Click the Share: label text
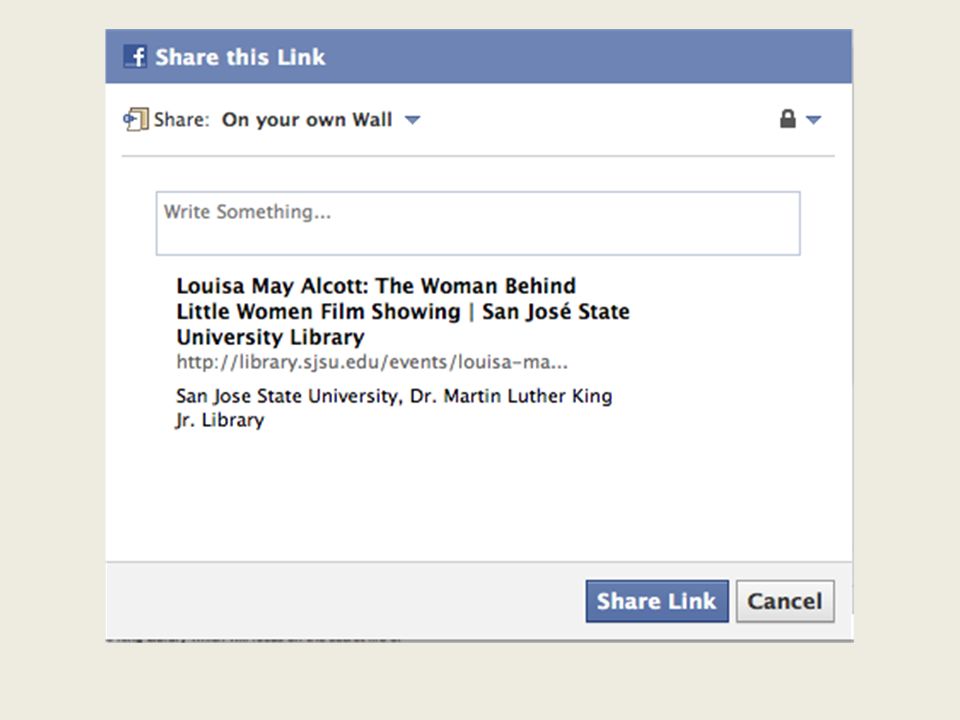Viewport: 960px width, 720px height. pyautogui.click(x=181, y=119)
